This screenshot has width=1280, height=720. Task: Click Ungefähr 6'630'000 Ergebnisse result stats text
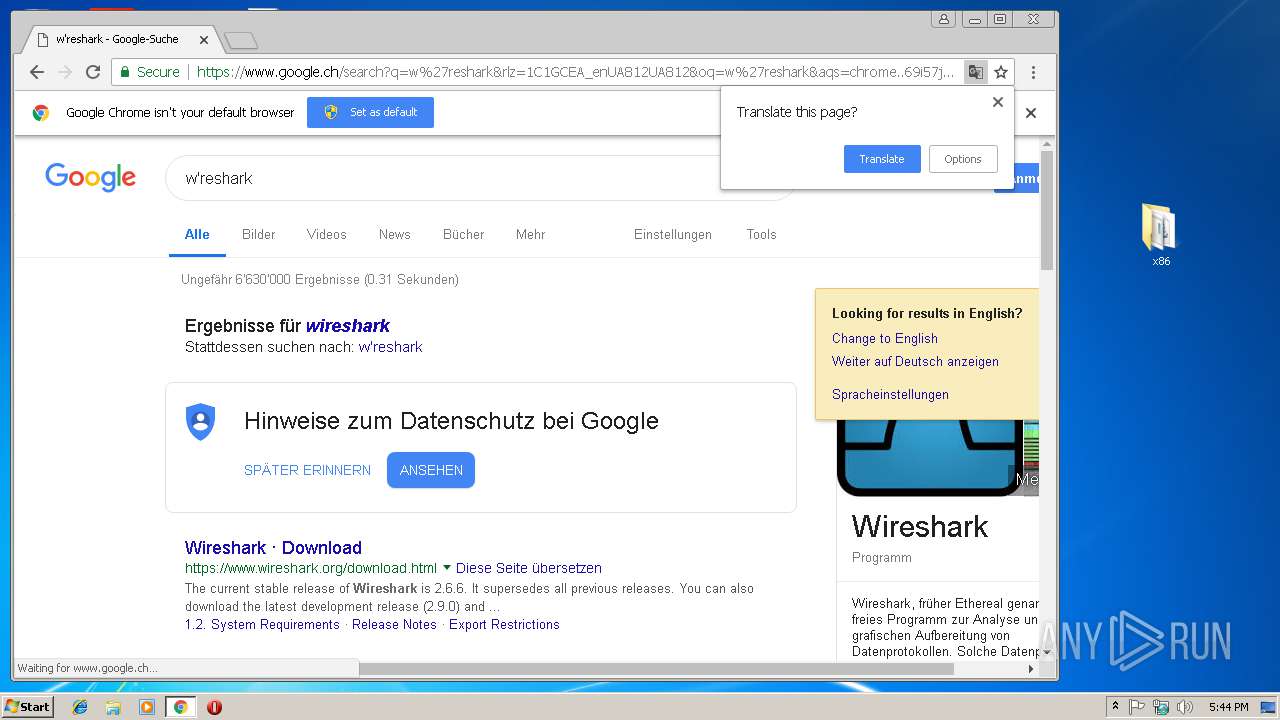[320, 280]
